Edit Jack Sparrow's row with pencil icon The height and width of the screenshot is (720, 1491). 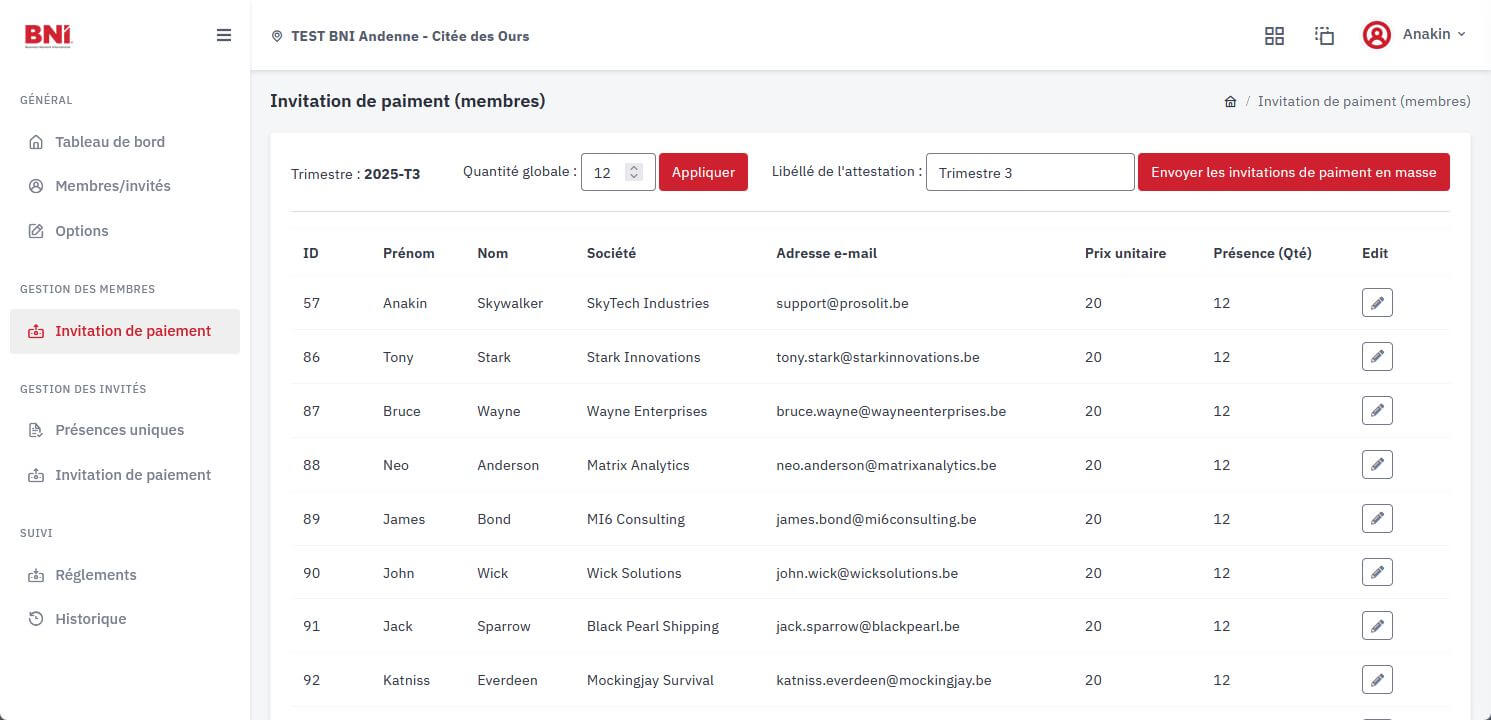(x=1377, y=626)
